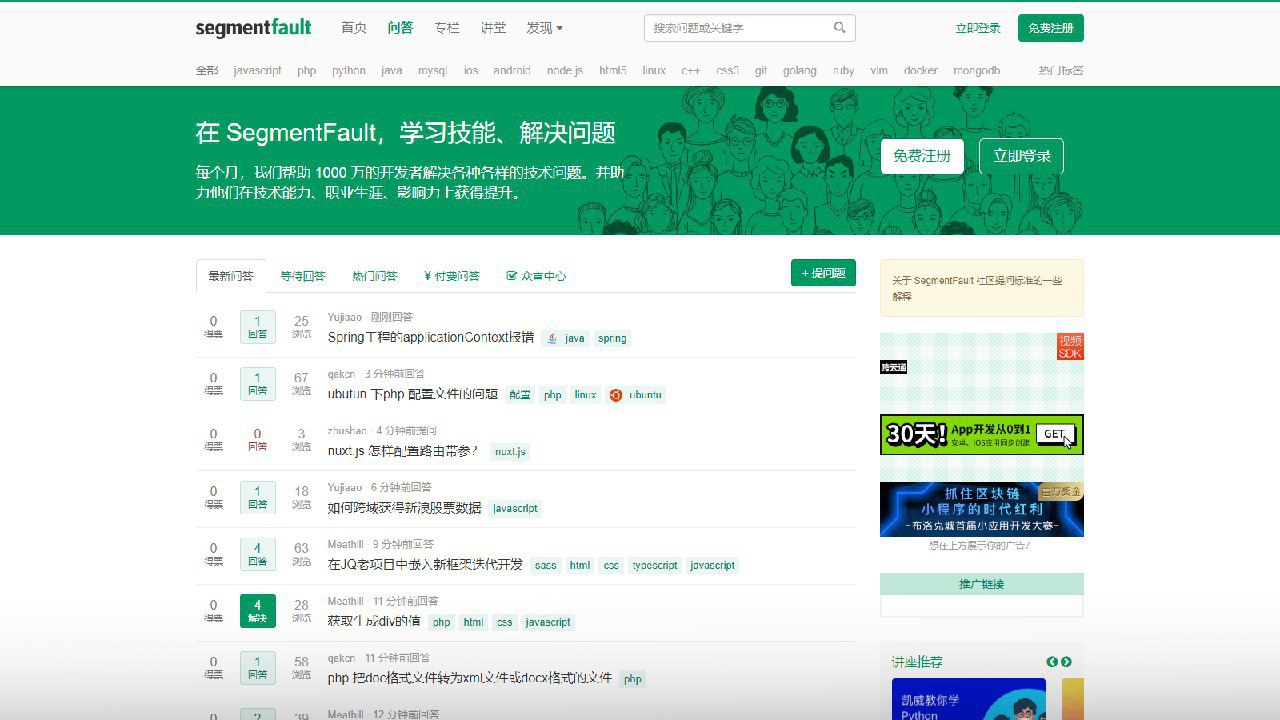Viewport: 1280px width, 720px height.
Task: Click the next arrow beside 讲堂推荐
Action: (1066, 662)
